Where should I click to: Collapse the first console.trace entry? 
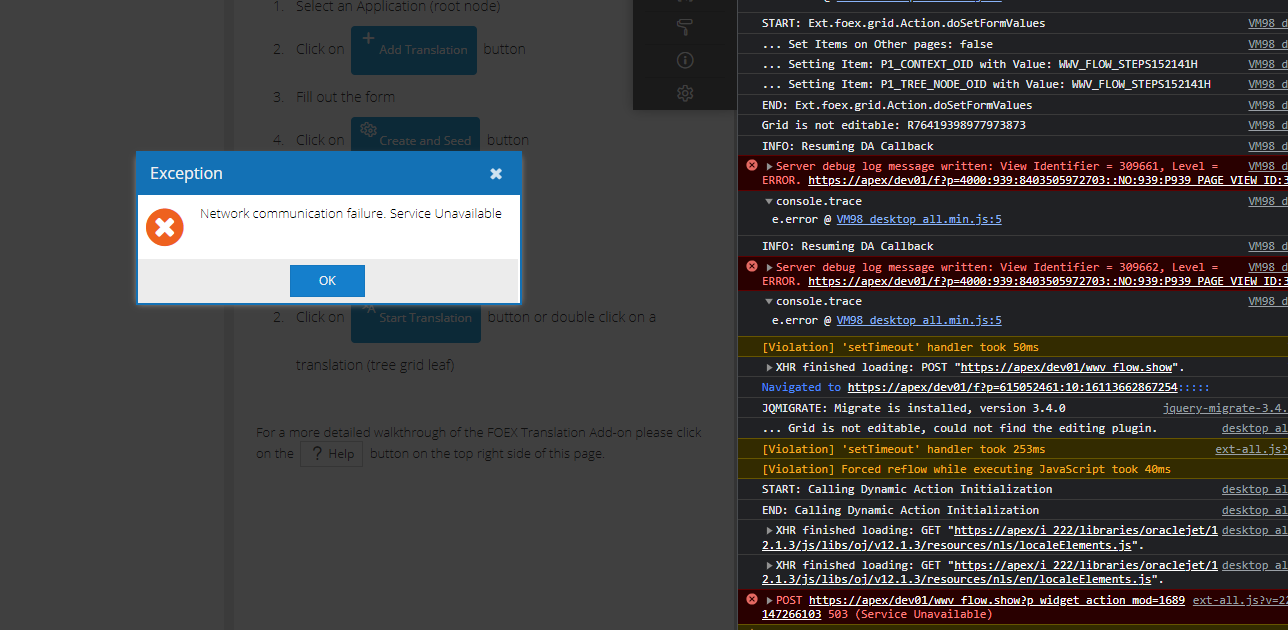click(768, 201)
